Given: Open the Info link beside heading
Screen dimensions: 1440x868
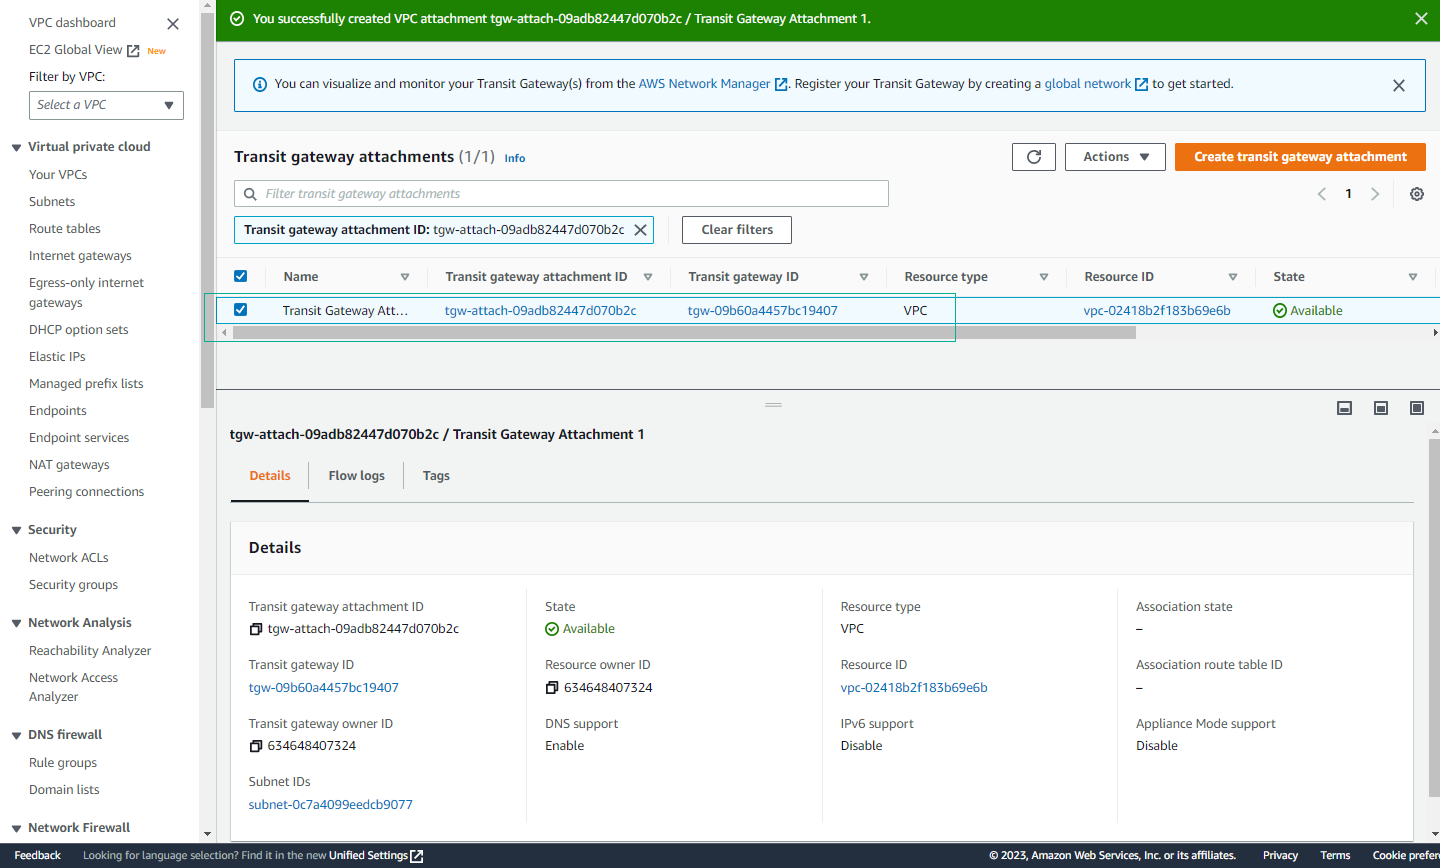Looking at the screenshot, I should pos(515,158).
